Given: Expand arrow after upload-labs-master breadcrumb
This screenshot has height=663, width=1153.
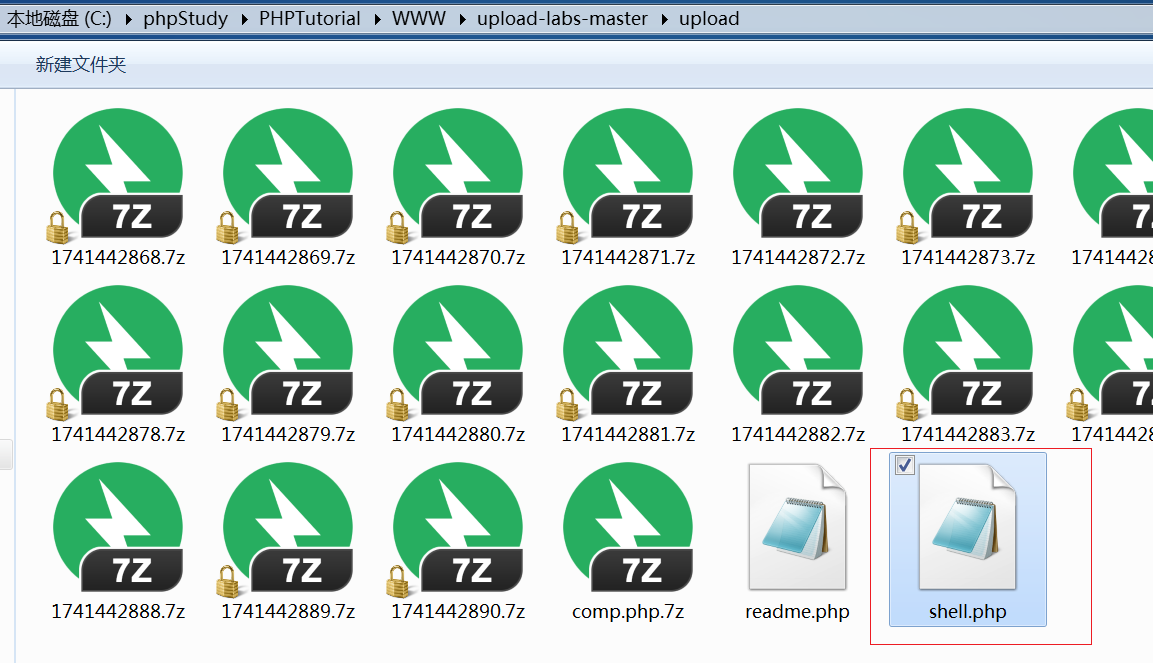Looking at the screenshot, I should click(664, 20).
